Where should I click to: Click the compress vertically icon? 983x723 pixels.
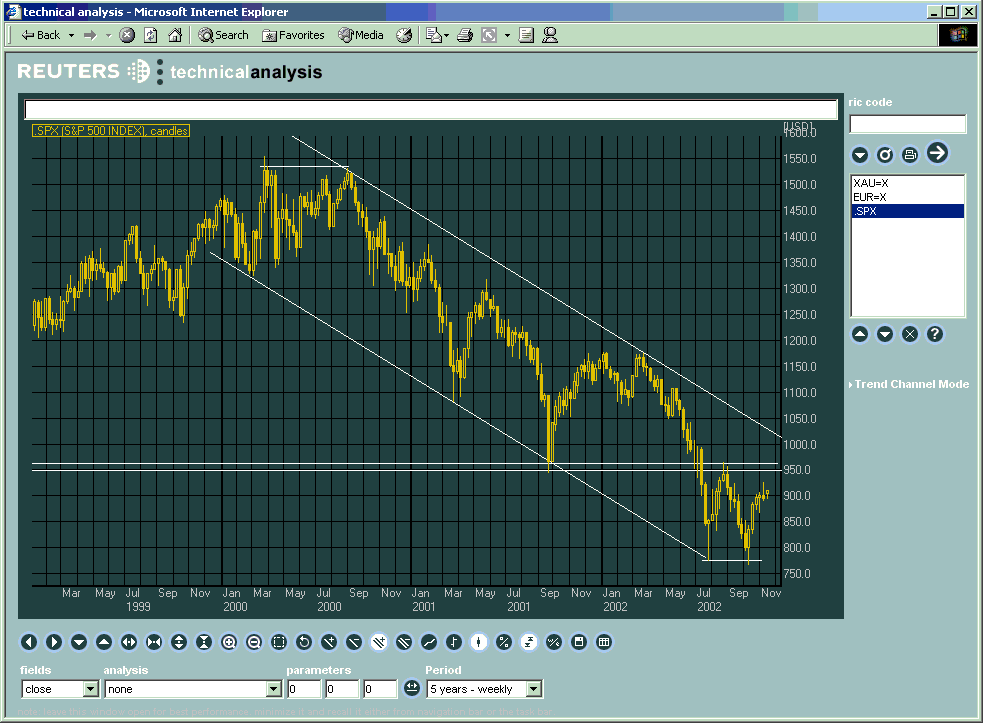[204, 642]
